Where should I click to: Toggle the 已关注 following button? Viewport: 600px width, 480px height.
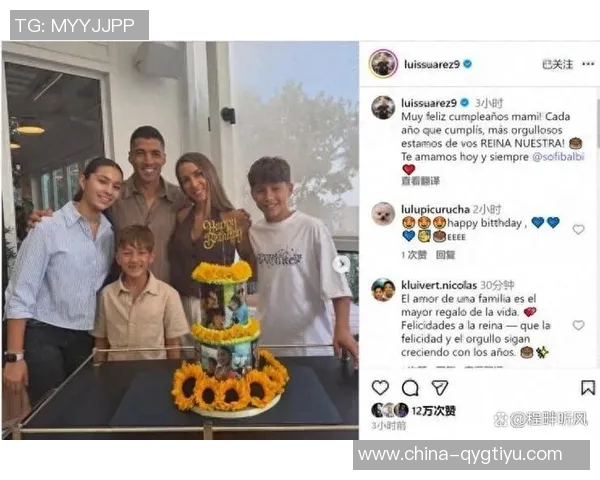pyautogui.click(x=558, y=64)
